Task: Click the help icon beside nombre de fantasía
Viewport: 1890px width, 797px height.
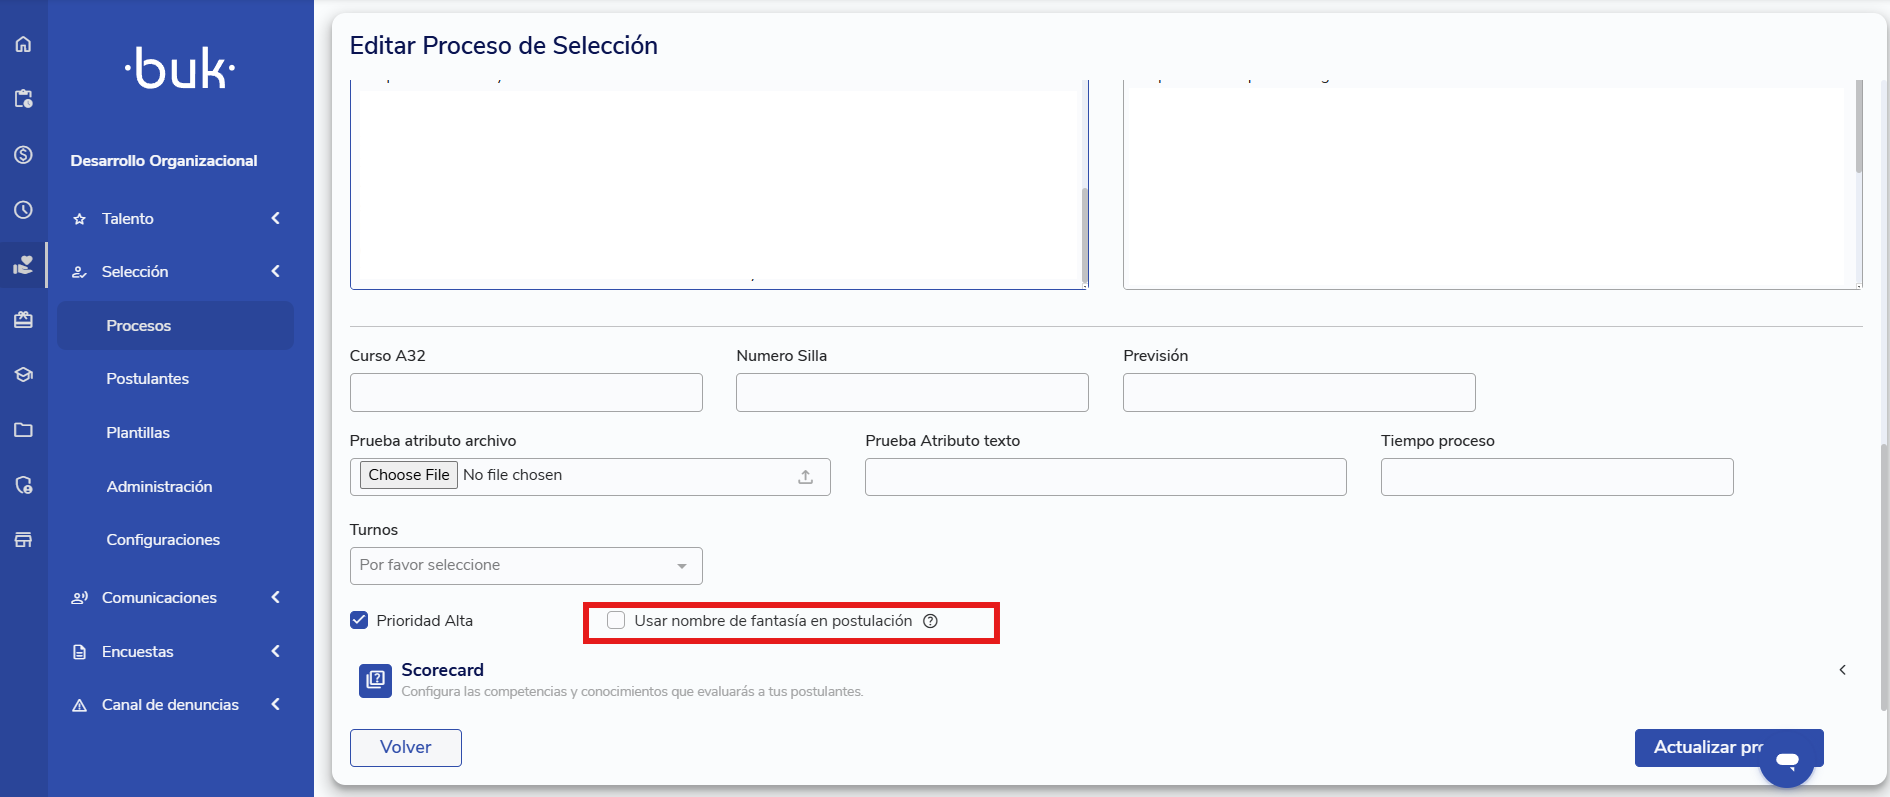Action: point(930,621)
